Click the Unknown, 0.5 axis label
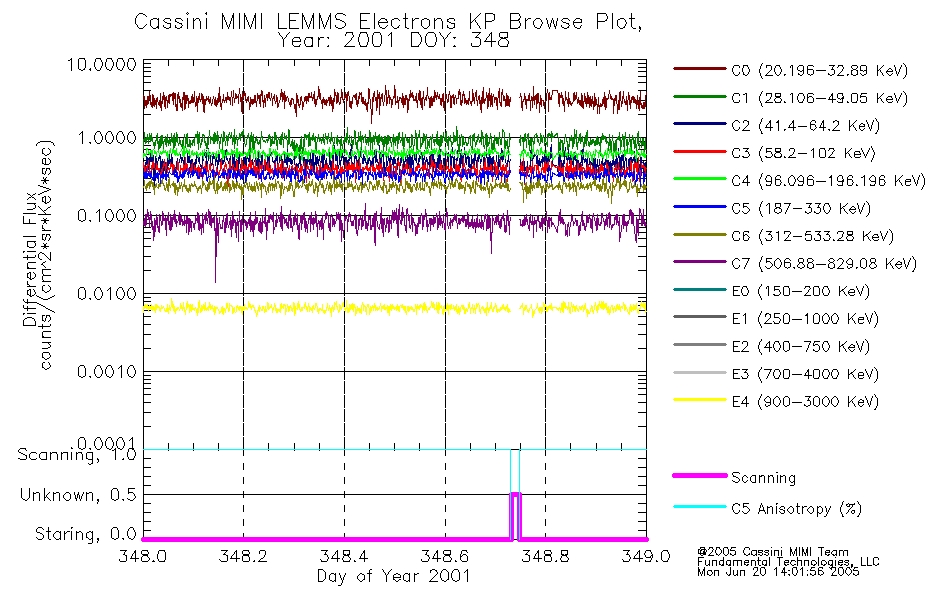Viewport: 950px width, 600px height. pyautogui.click(x=78, y=495)
